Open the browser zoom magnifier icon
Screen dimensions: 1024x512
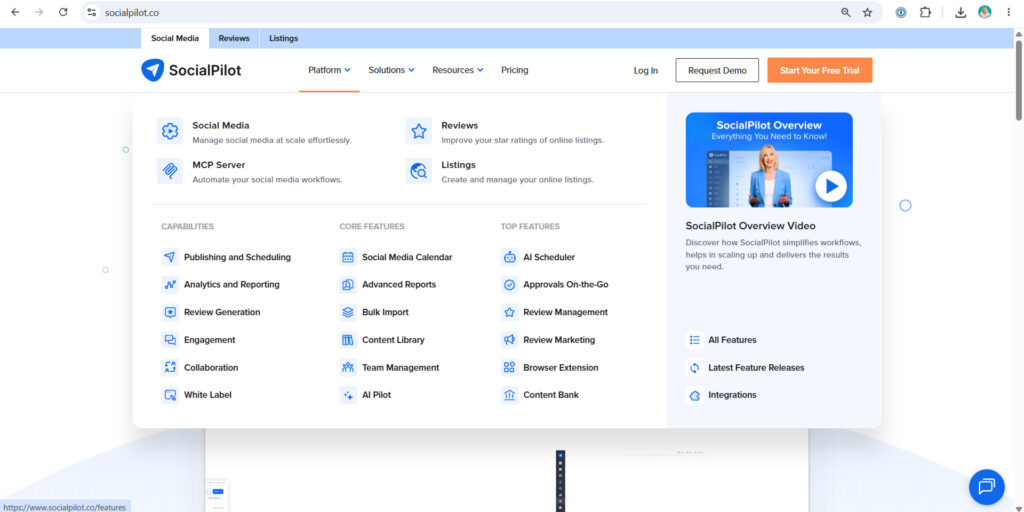(x=845, y=12)
